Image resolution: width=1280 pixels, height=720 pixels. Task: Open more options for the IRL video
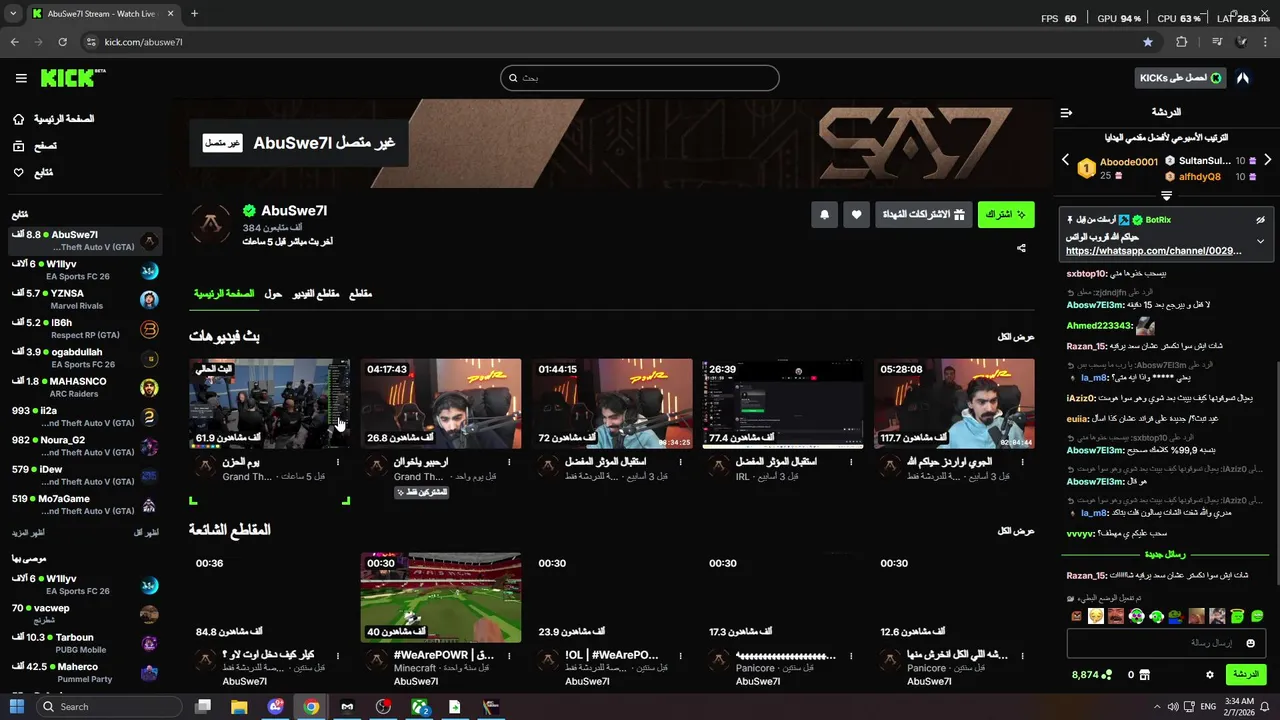tap(851, 462)
